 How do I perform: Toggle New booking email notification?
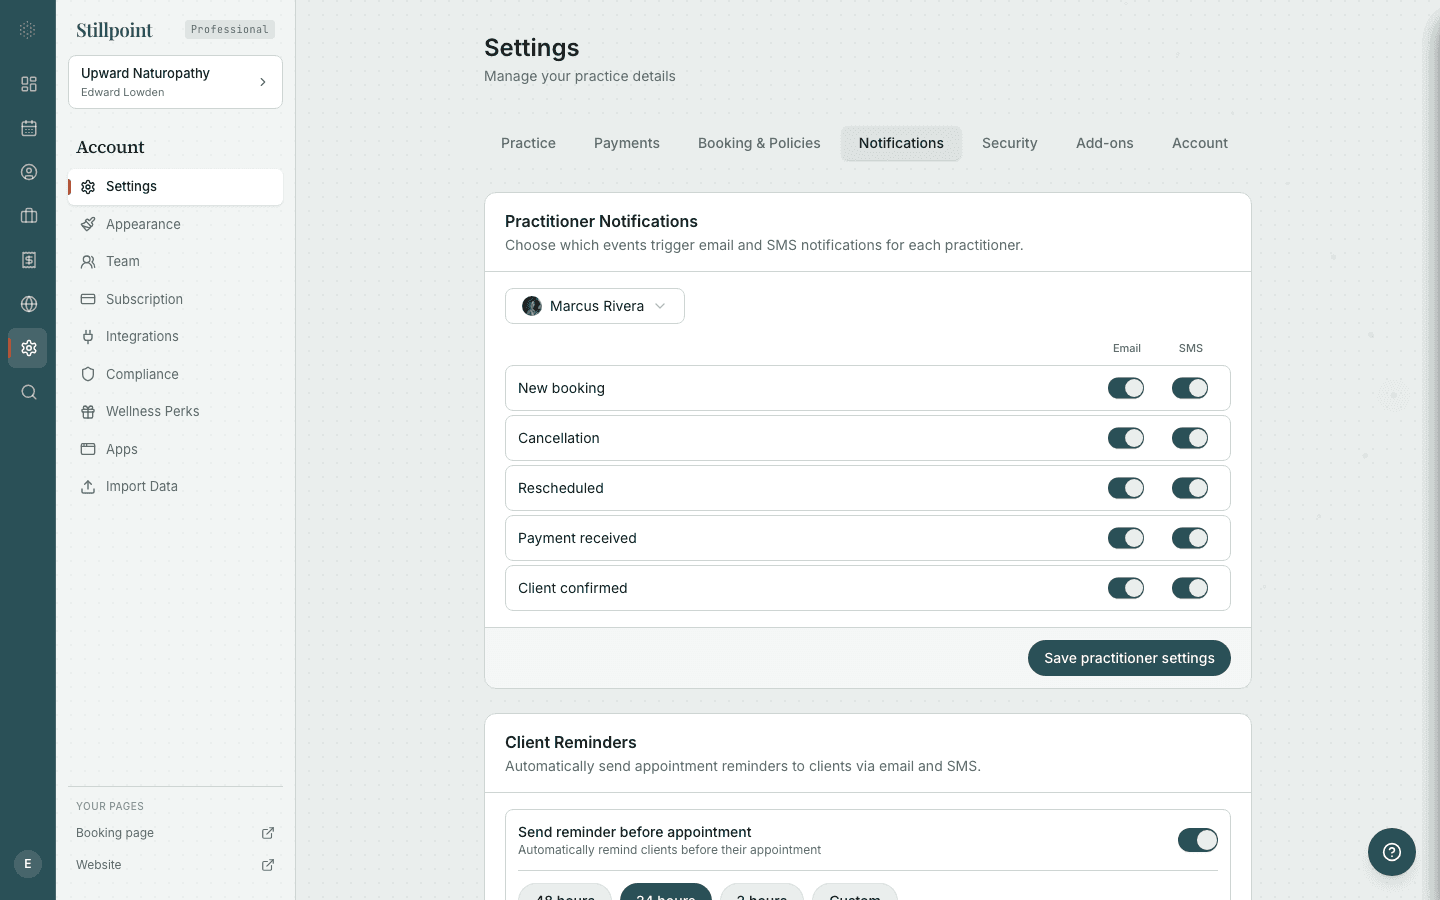[x=1126, y=388]
